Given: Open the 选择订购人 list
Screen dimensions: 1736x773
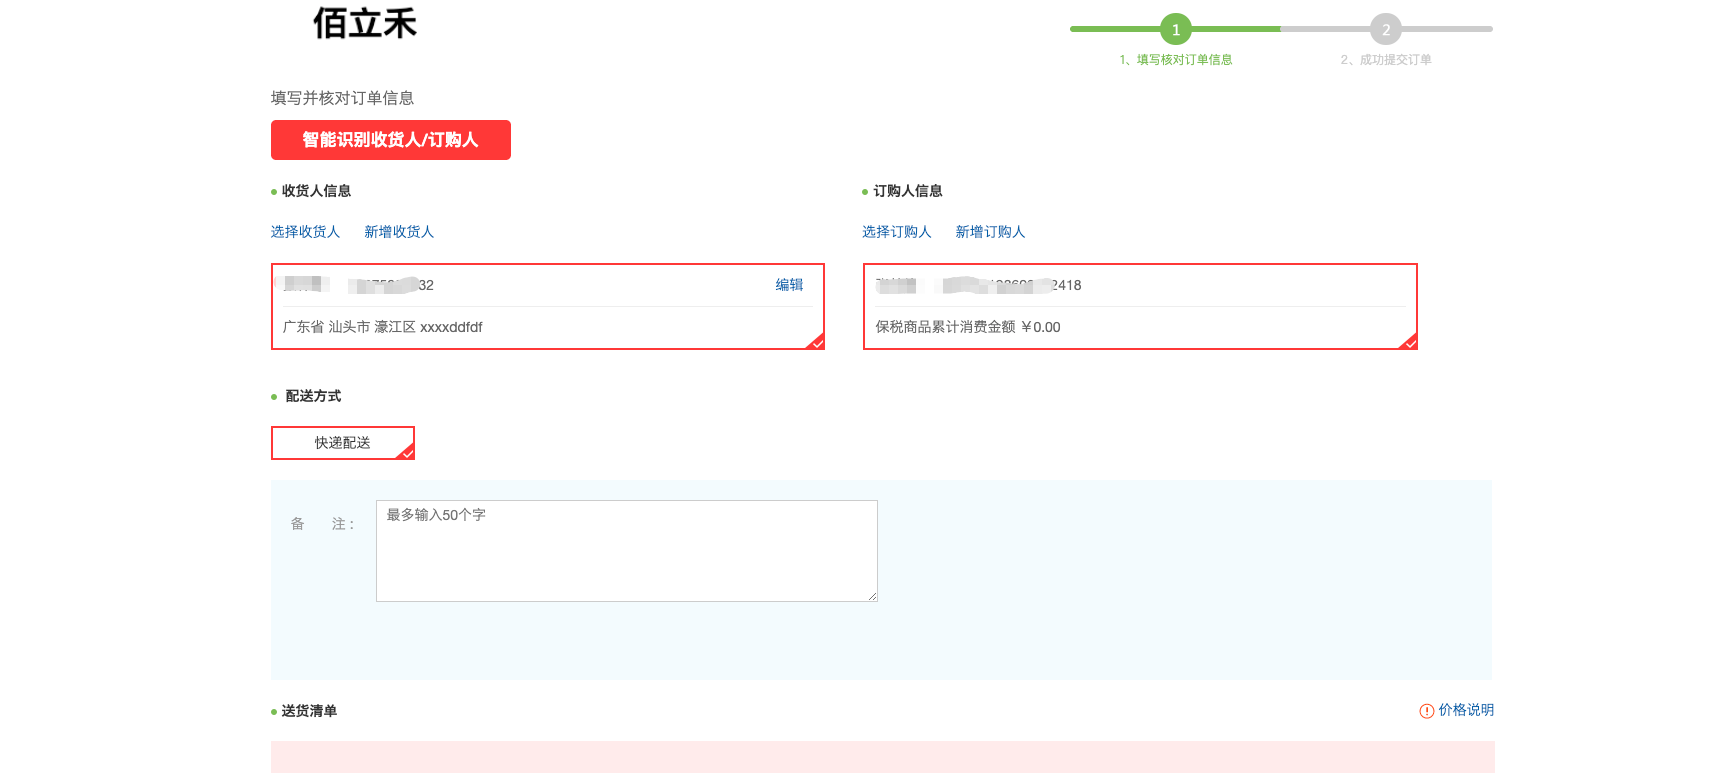Looking at the screenshot, I should [896, 232].
